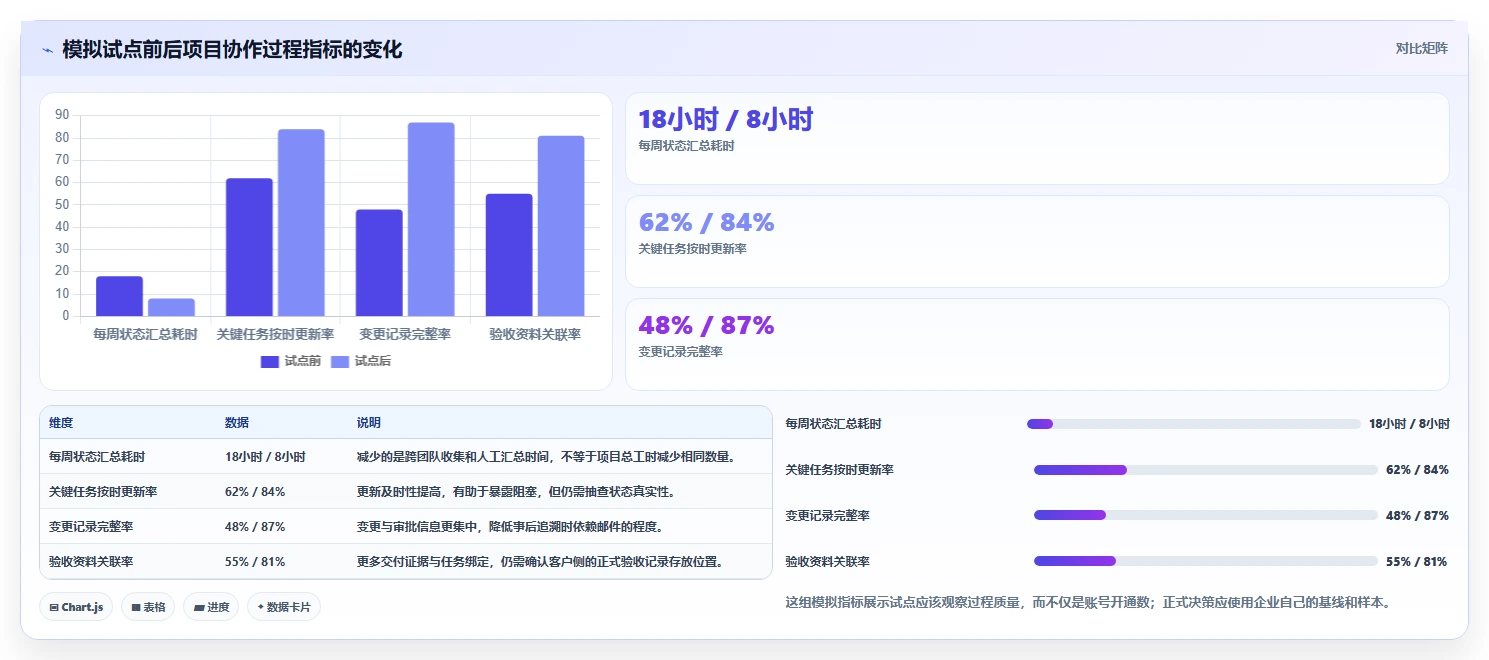The height and width of the screenshot is (660, 1489).
Task: Toggle the 试点前 legend swatch
Action: point(270,361)
